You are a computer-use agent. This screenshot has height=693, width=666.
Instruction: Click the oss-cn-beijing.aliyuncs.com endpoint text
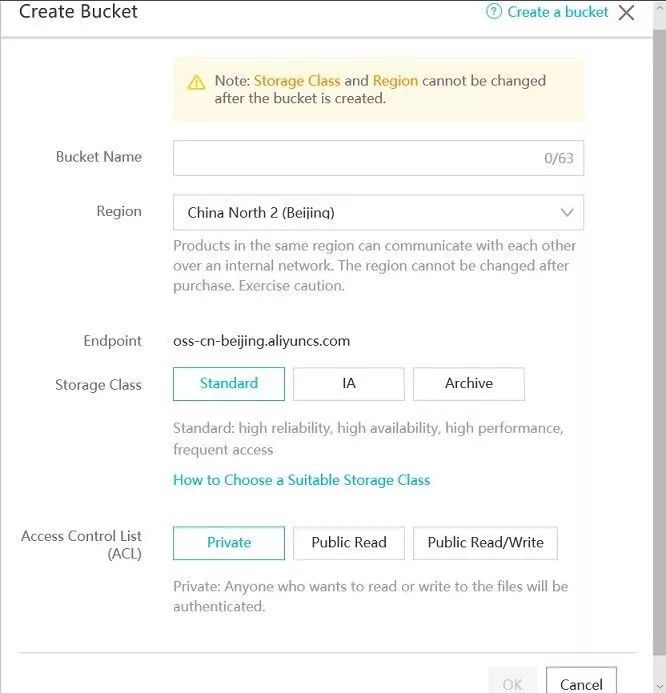pyautogui.click(x=262, y=341)
